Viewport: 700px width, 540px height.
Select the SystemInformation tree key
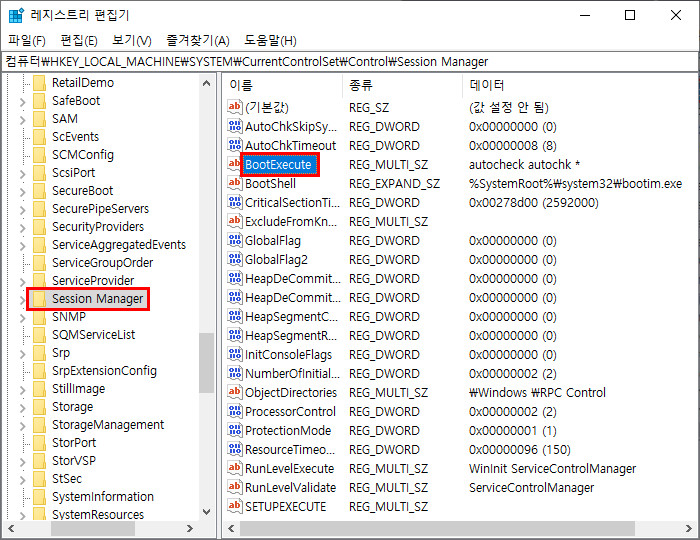103,497
